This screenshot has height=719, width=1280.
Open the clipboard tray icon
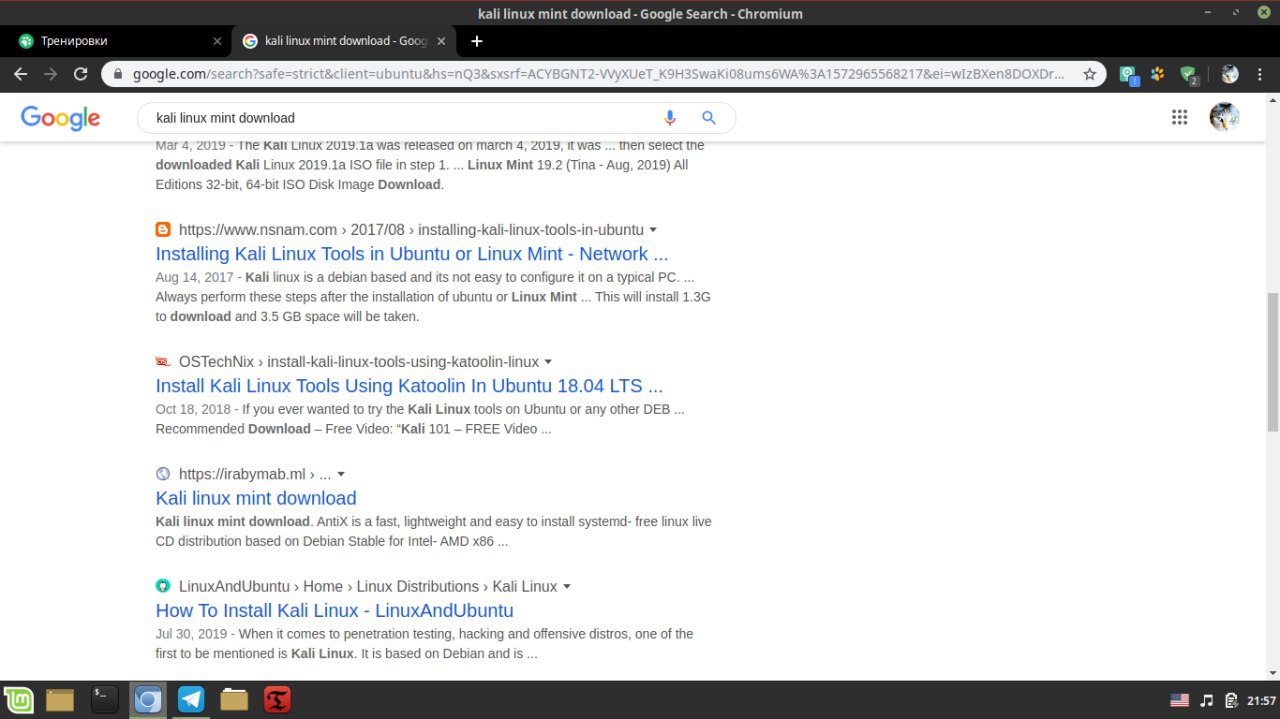[x=1232, y=700]
